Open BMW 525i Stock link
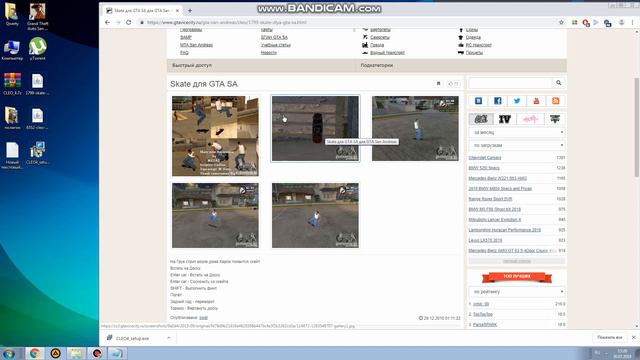The height and width of the screenshot is (360, 640). 484,168
